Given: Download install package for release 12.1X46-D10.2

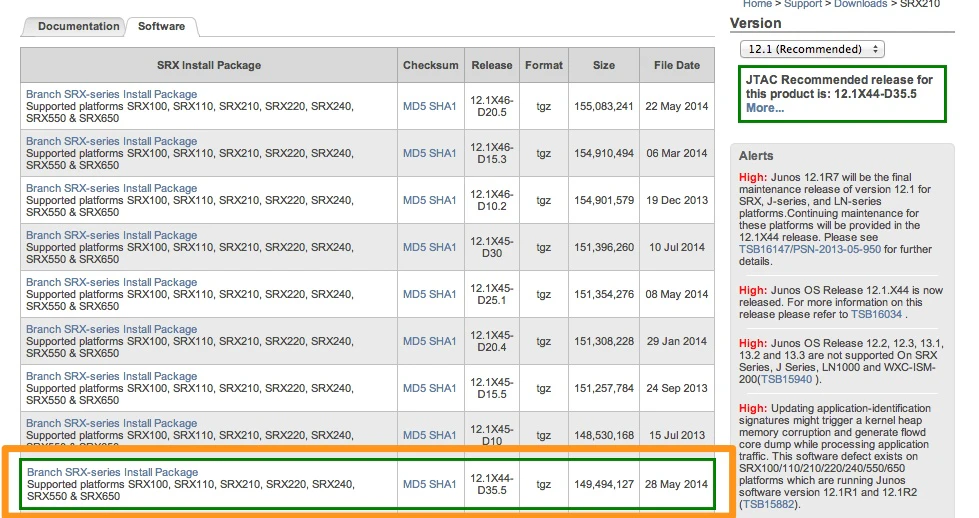Looking at the screenshot, I should point(111,188).
